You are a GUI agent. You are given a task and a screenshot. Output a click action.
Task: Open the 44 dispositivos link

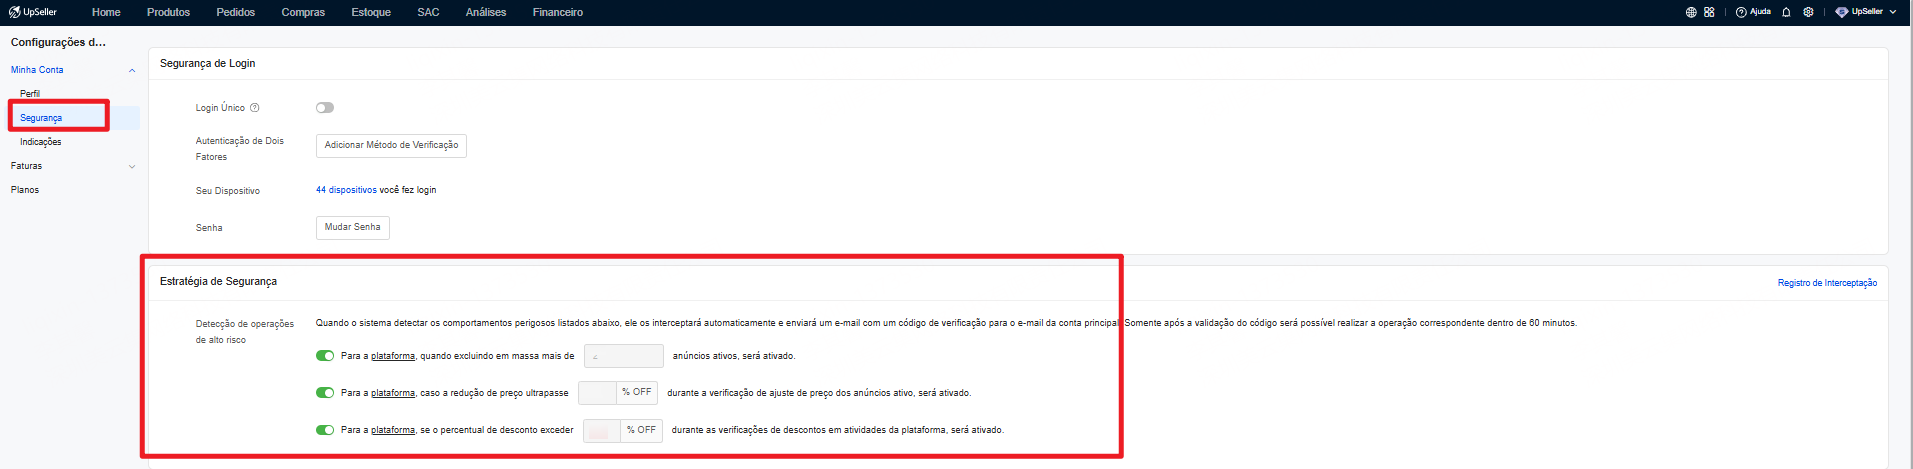click(346, 190)
